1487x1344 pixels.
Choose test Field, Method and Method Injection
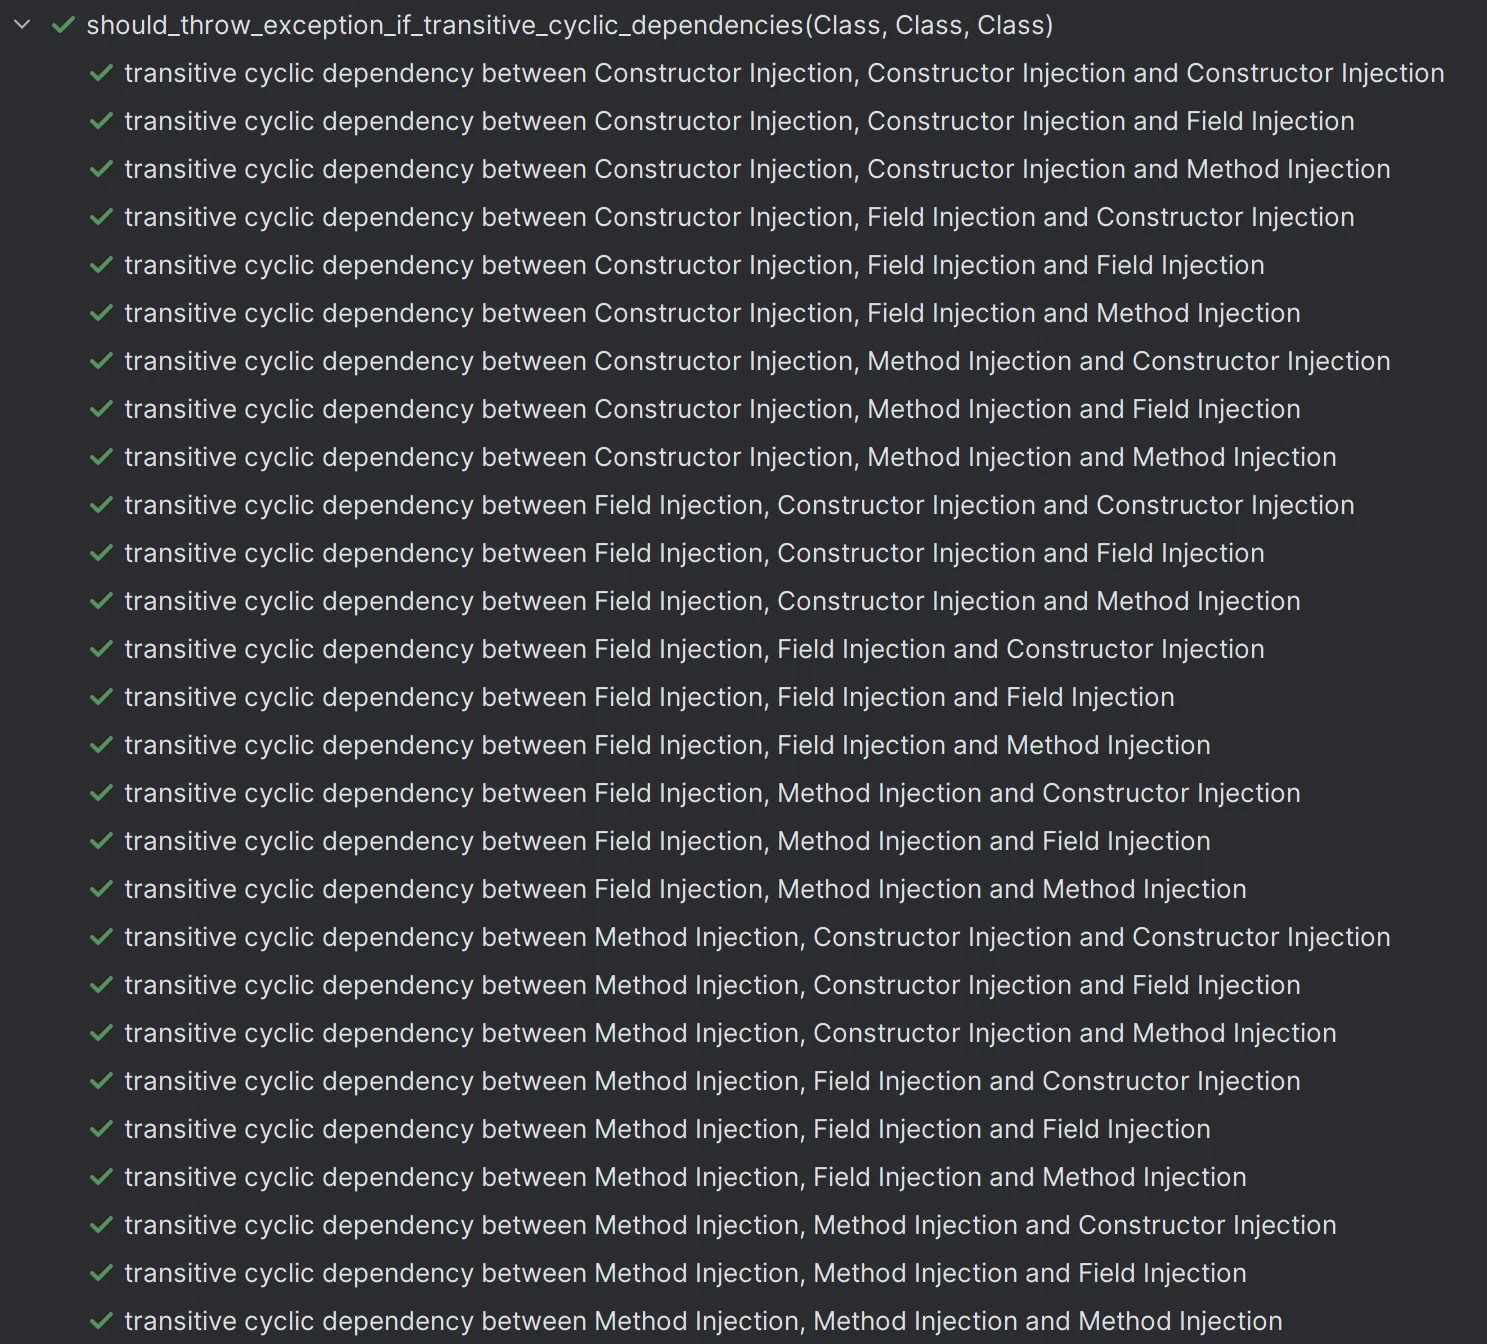point(684,889)
